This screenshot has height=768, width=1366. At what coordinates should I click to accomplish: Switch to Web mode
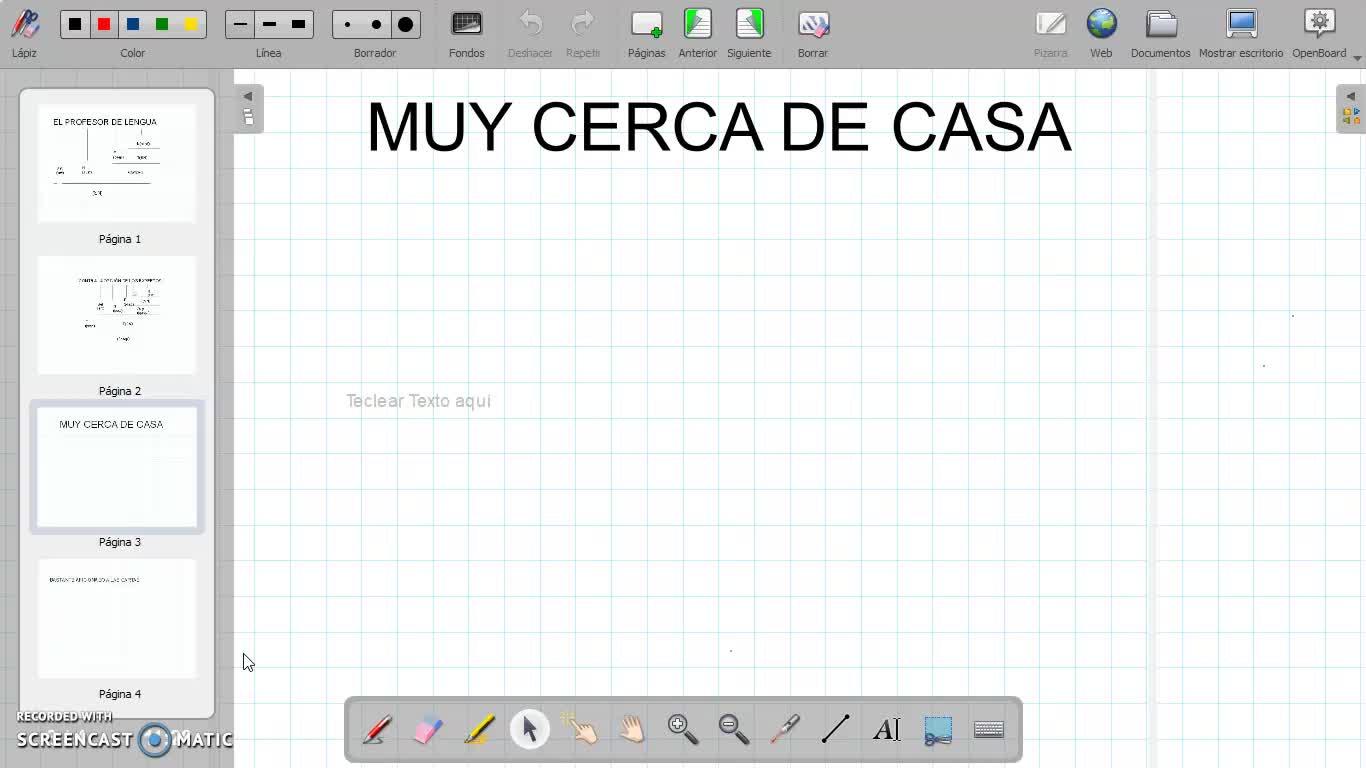pos(1101,33)
